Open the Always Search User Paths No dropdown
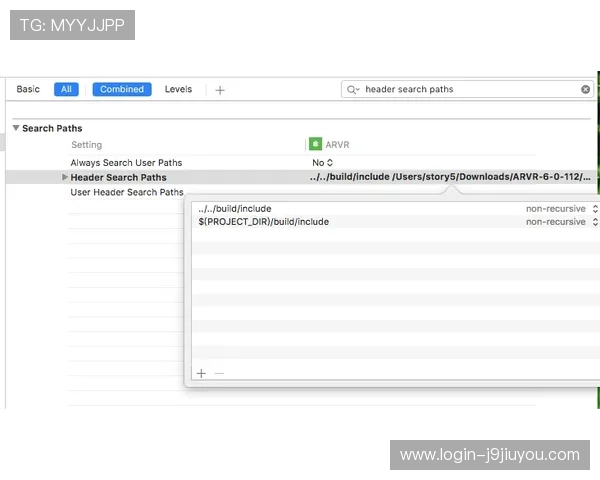Image resolution: width=600 pixels, height=480 pixels. (x=322, y=162)
